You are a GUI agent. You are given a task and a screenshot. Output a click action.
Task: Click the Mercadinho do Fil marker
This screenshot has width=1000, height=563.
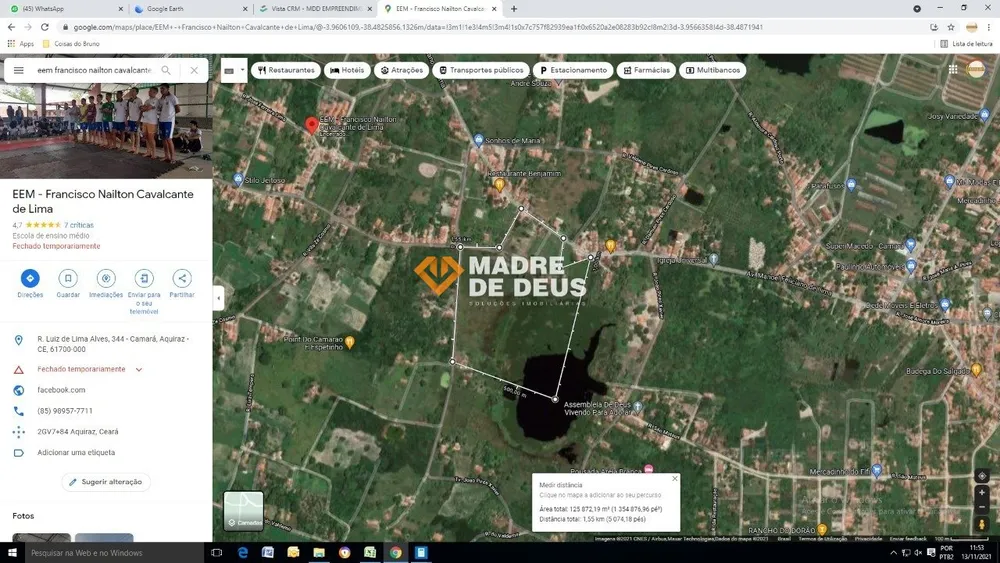coord(877,471)
